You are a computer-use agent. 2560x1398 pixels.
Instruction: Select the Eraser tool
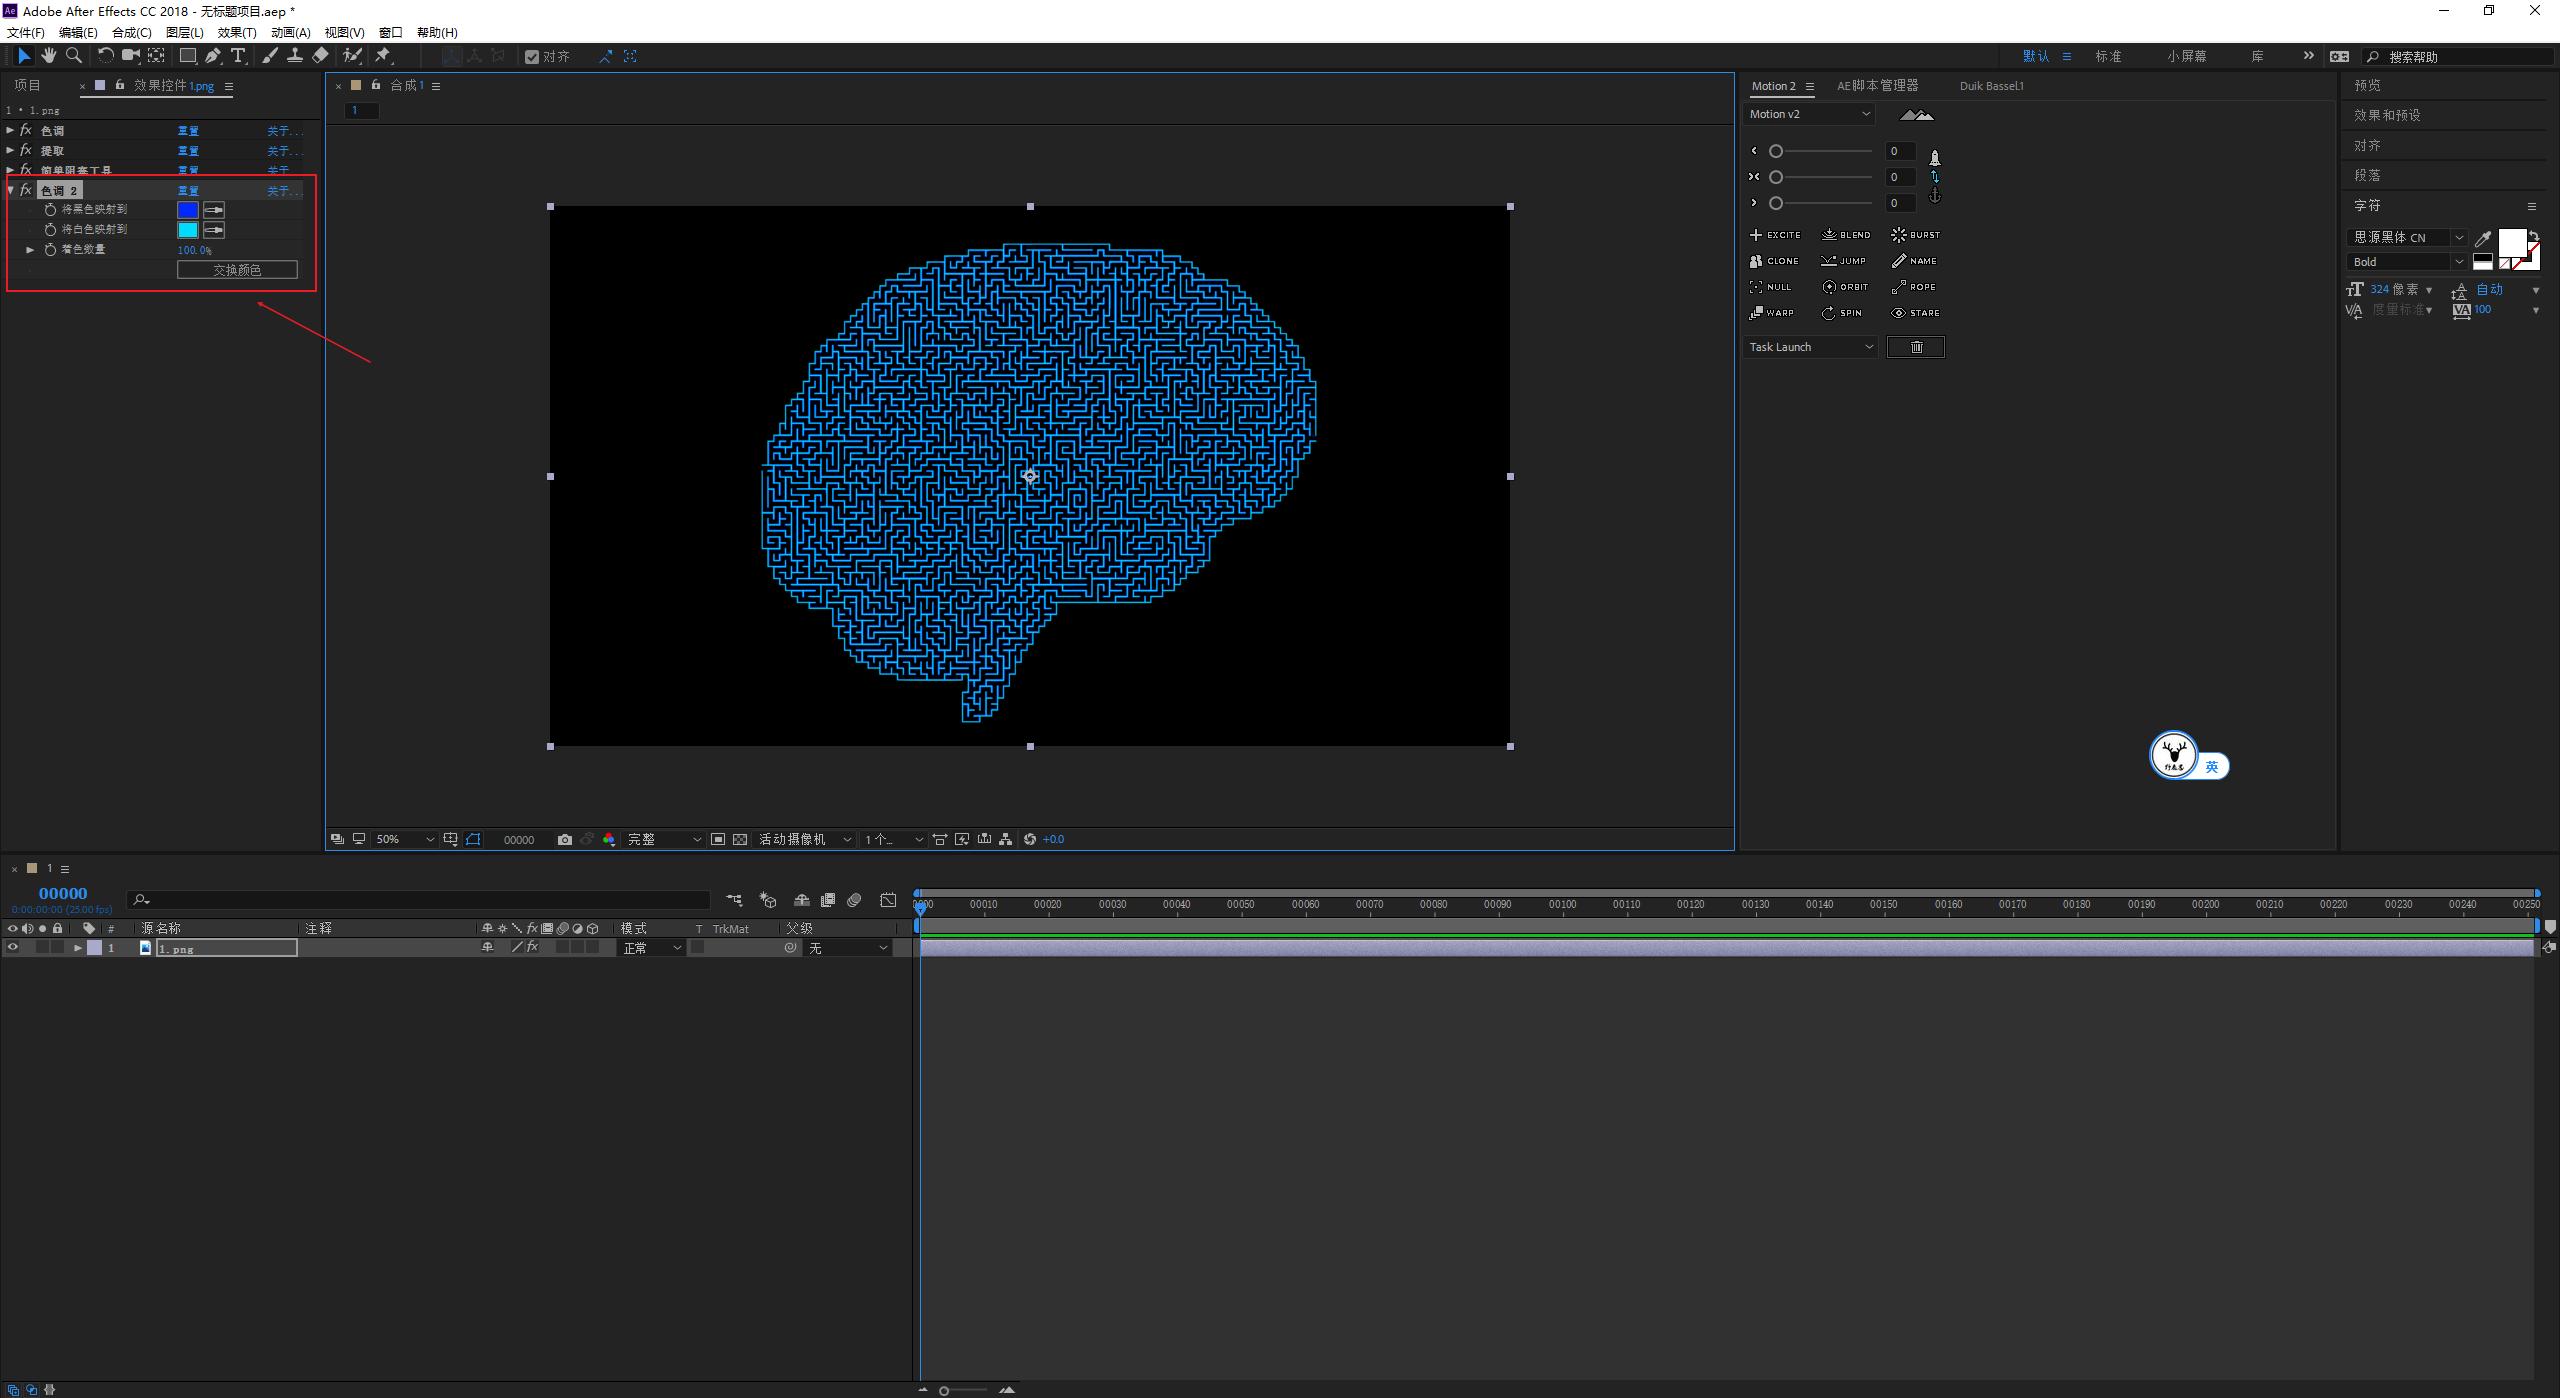click(320, 56)
